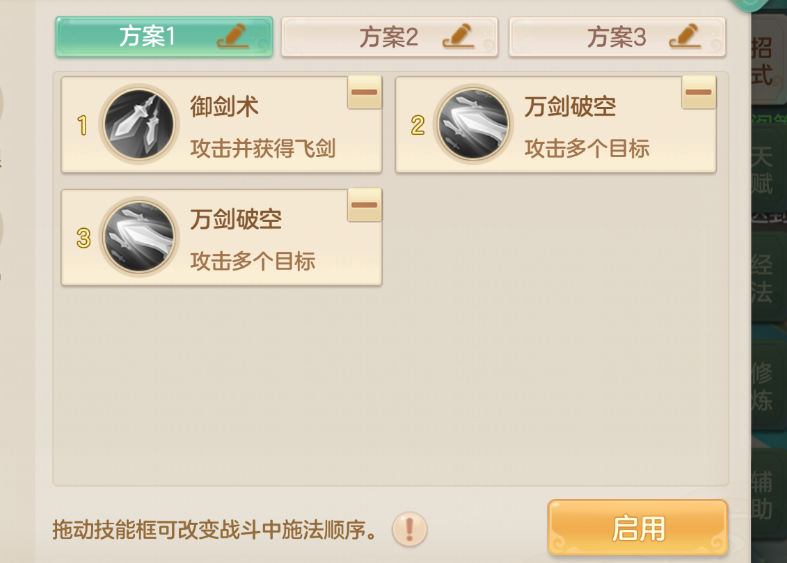Tap the 万剑破空 icon in slot 3
This screenshot has width=787, height=563.
coord(138,237)
